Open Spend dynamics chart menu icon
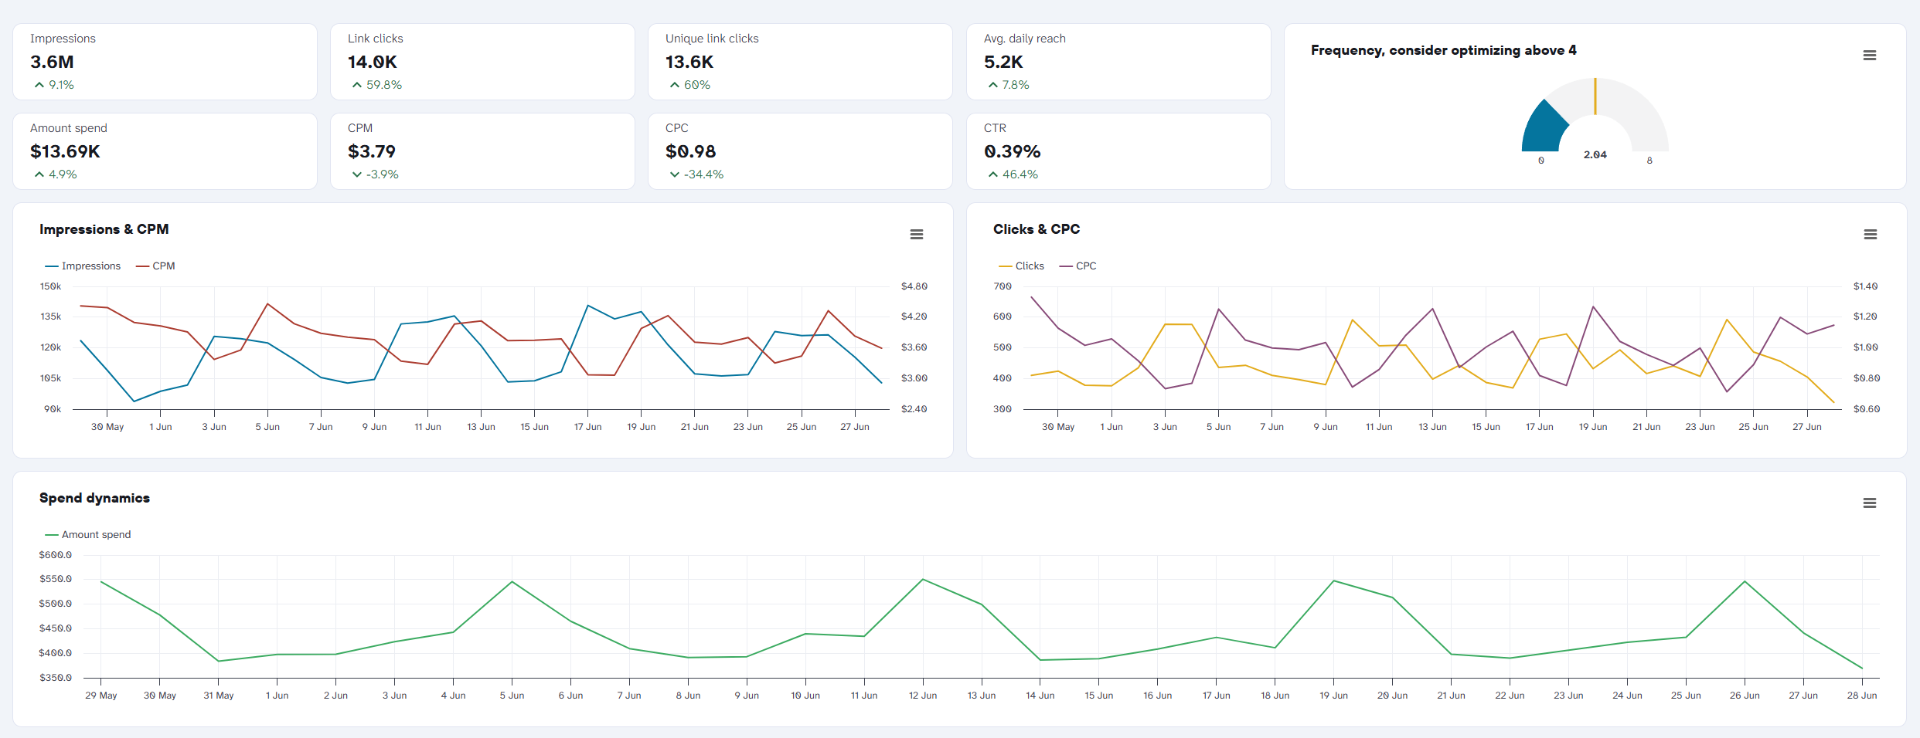This screenshot has height=738, width=1920. [1869, 503]
